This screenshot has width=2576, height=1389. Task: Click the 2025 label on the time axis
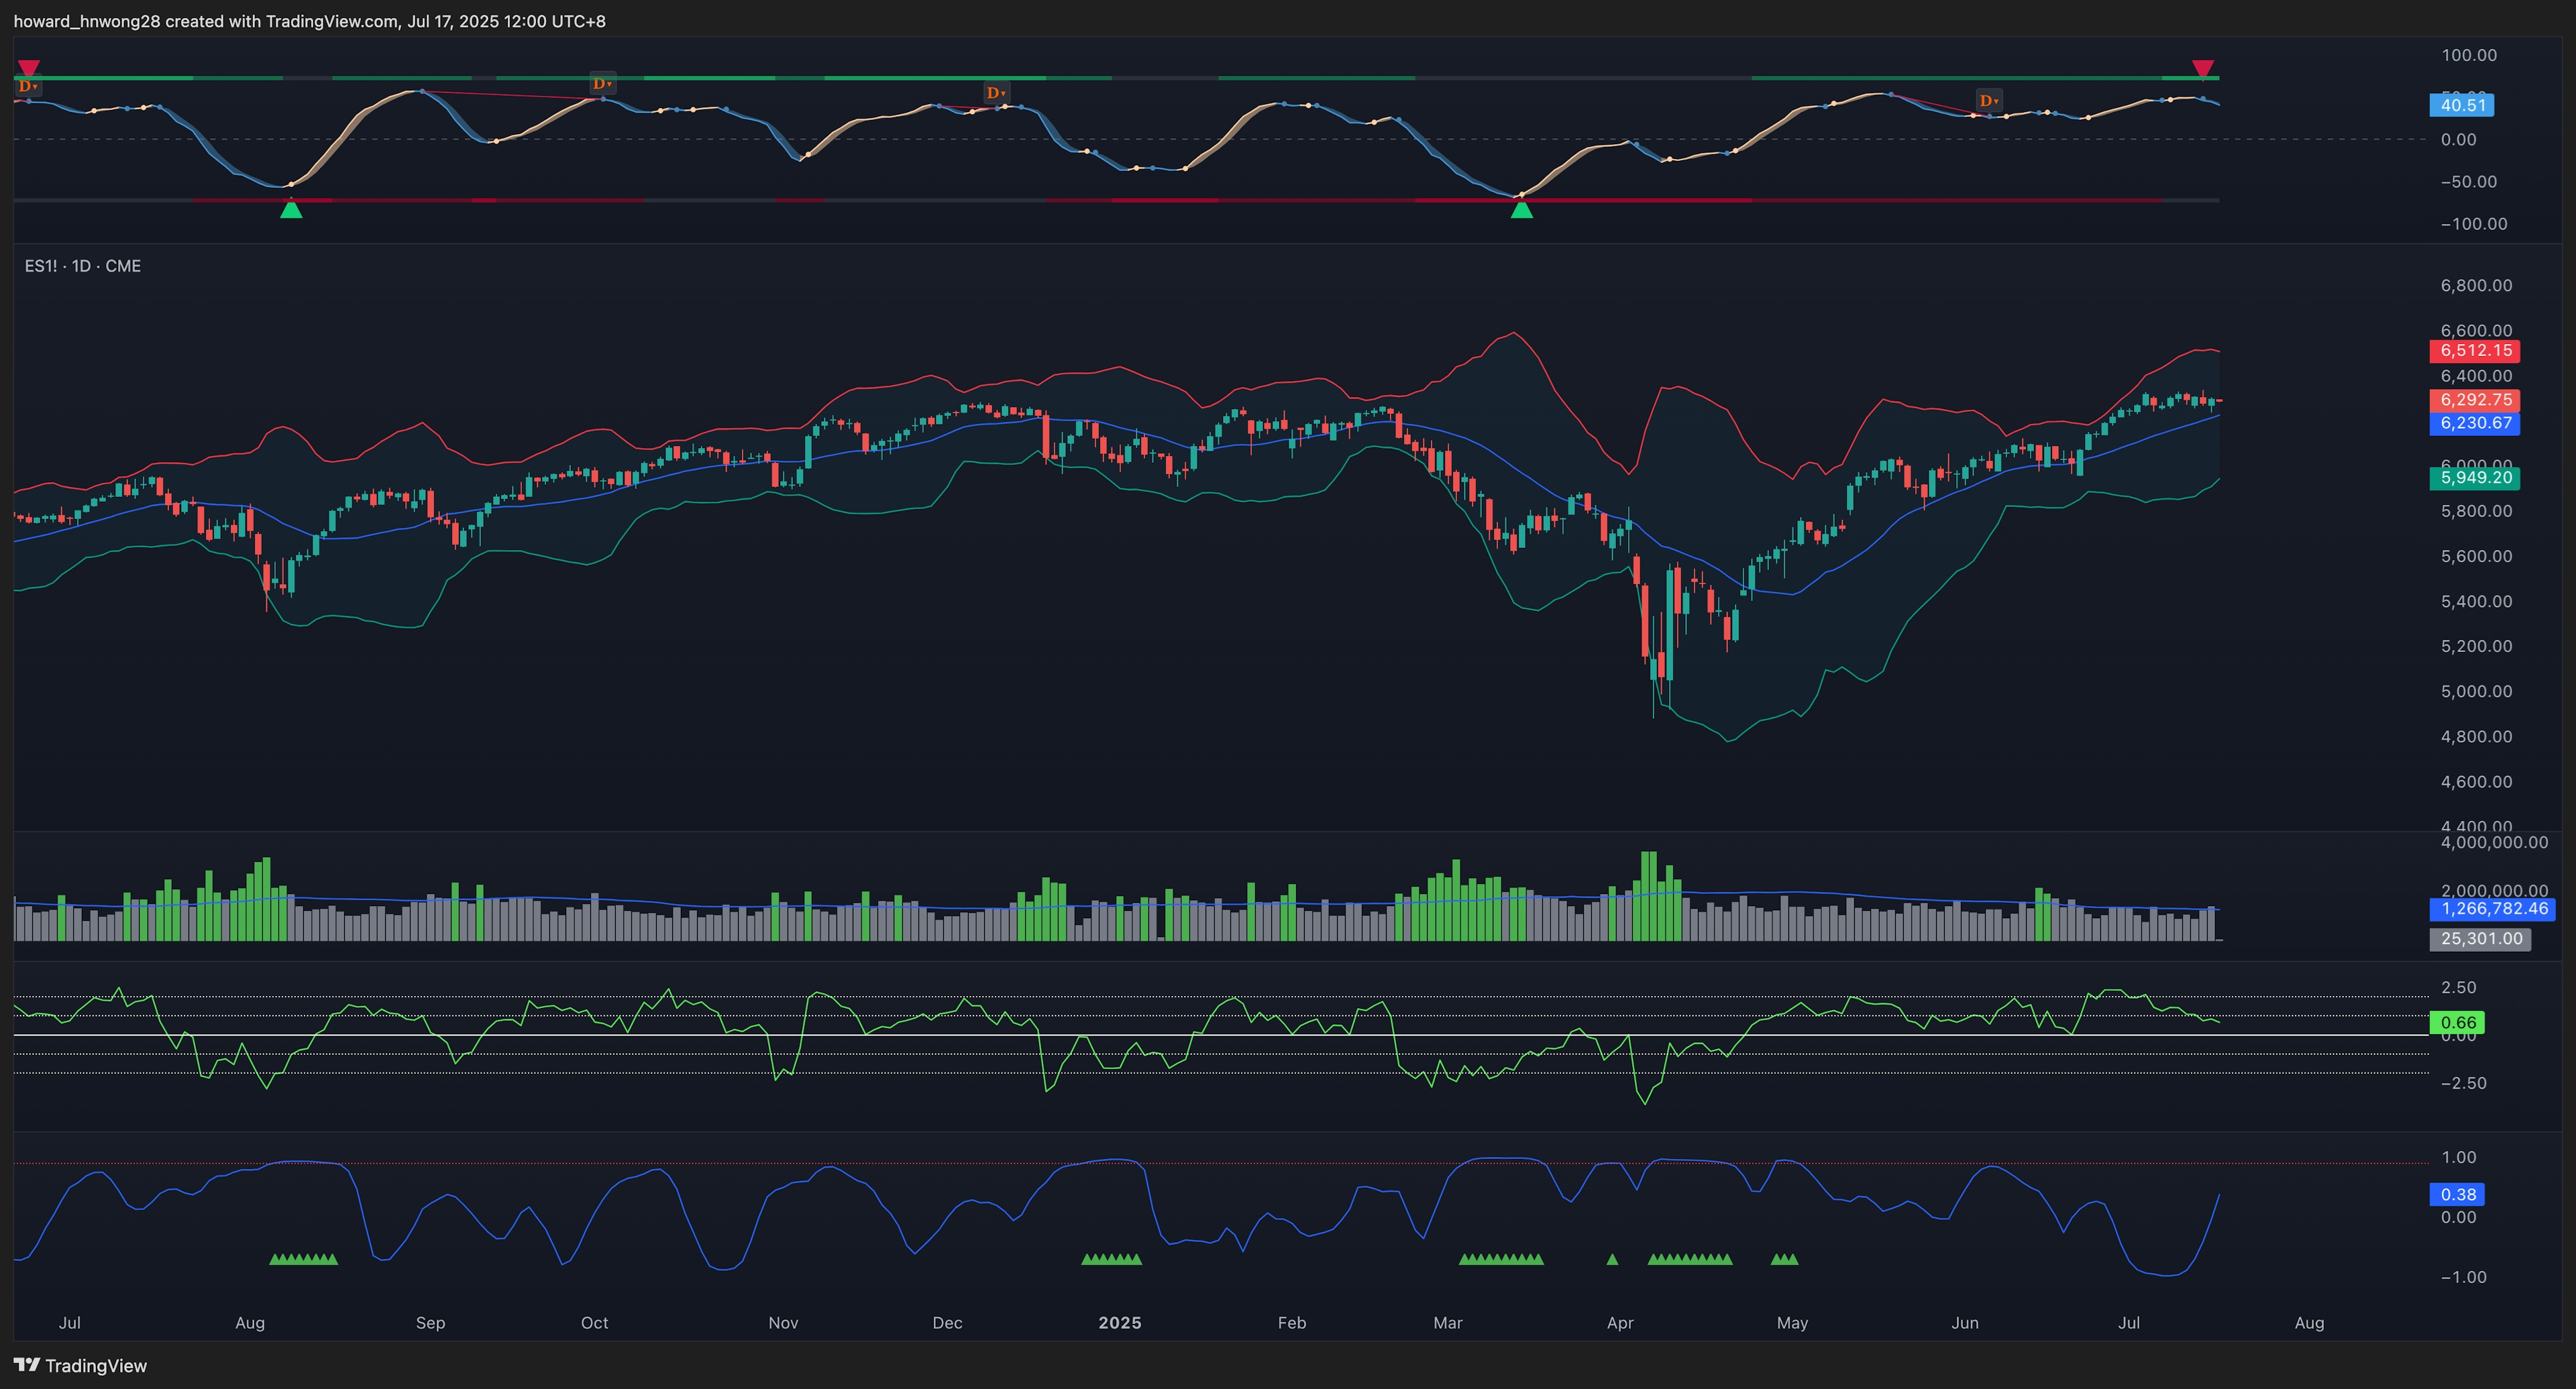pyautogui.click(x=1119, y=1322)
